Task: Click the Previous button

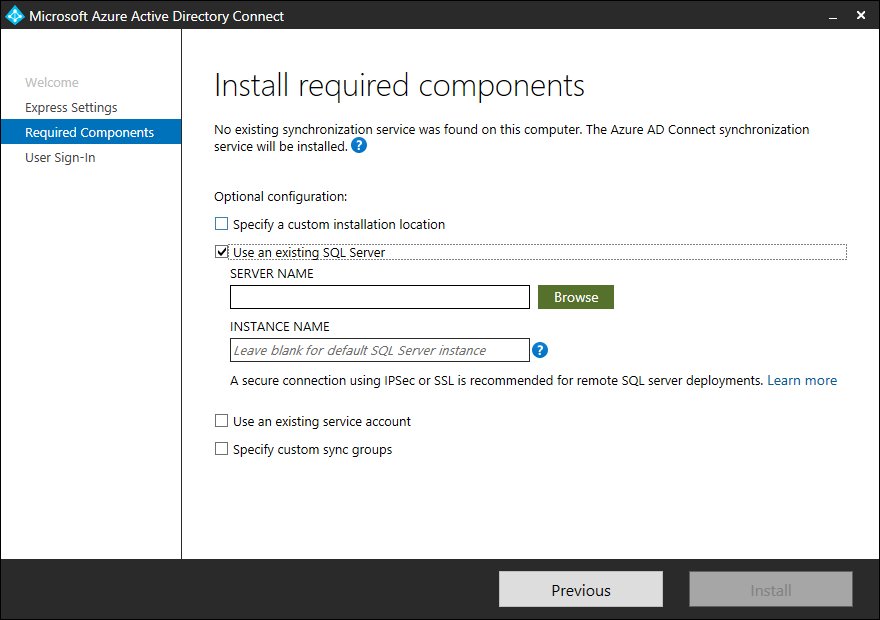Action: point(580,590)
